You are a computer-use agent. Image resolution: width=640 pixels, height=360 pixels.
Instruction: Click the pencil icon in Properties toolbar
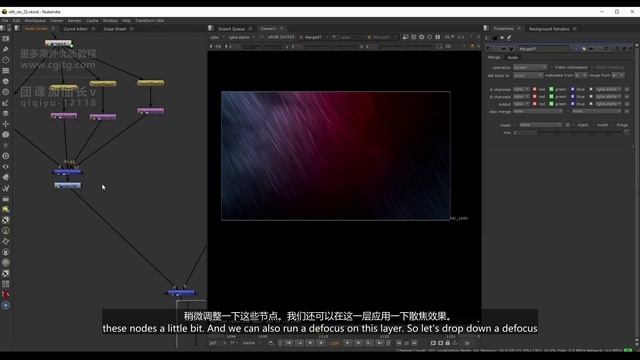click(x=509, y=38)
